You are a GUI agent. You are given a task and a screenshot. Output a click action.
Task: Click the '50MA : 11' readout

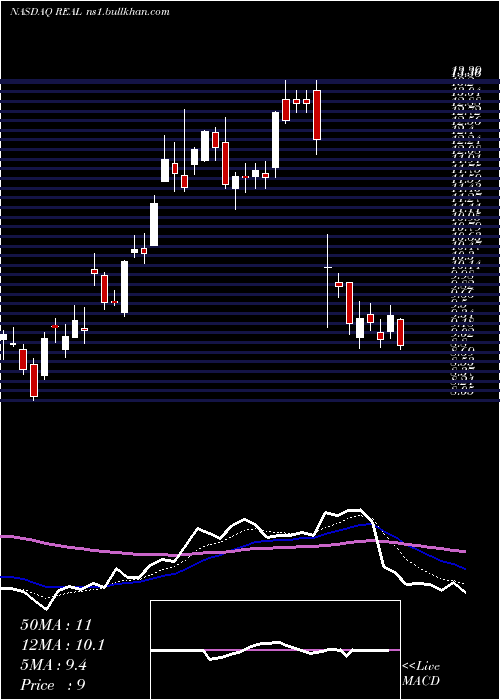tap(56, 625)
